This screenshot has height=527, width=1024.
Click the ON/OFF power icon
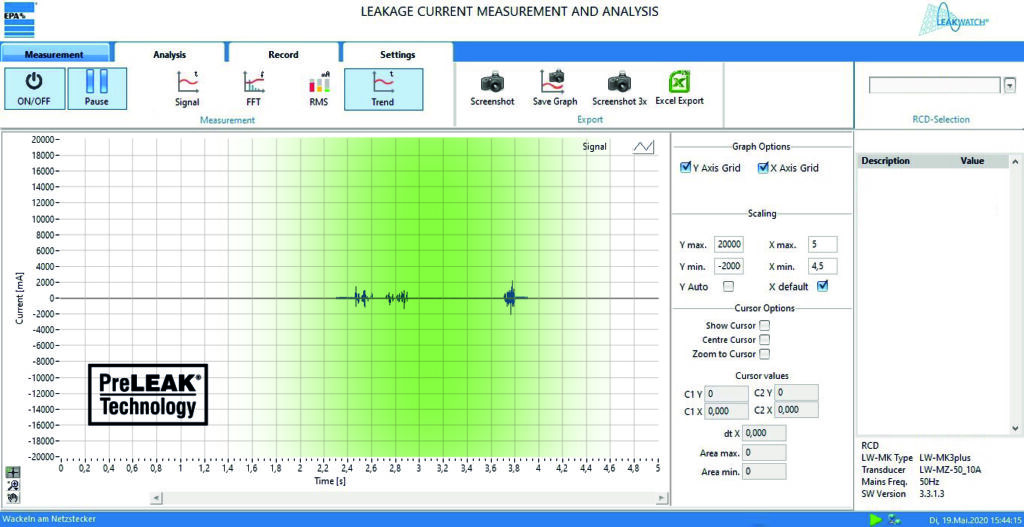33,82
